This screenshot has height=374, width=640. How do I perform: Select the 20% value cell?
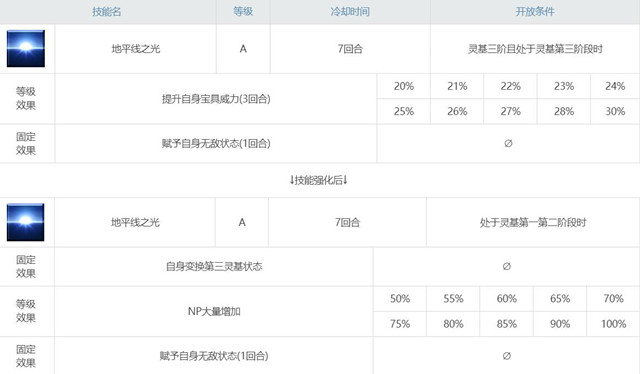click(404, 86)
